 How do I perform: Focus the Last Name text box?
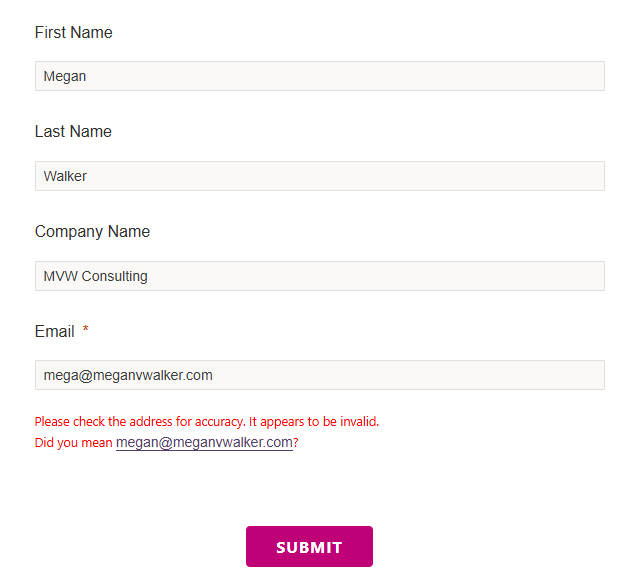(x=320, y=176)
